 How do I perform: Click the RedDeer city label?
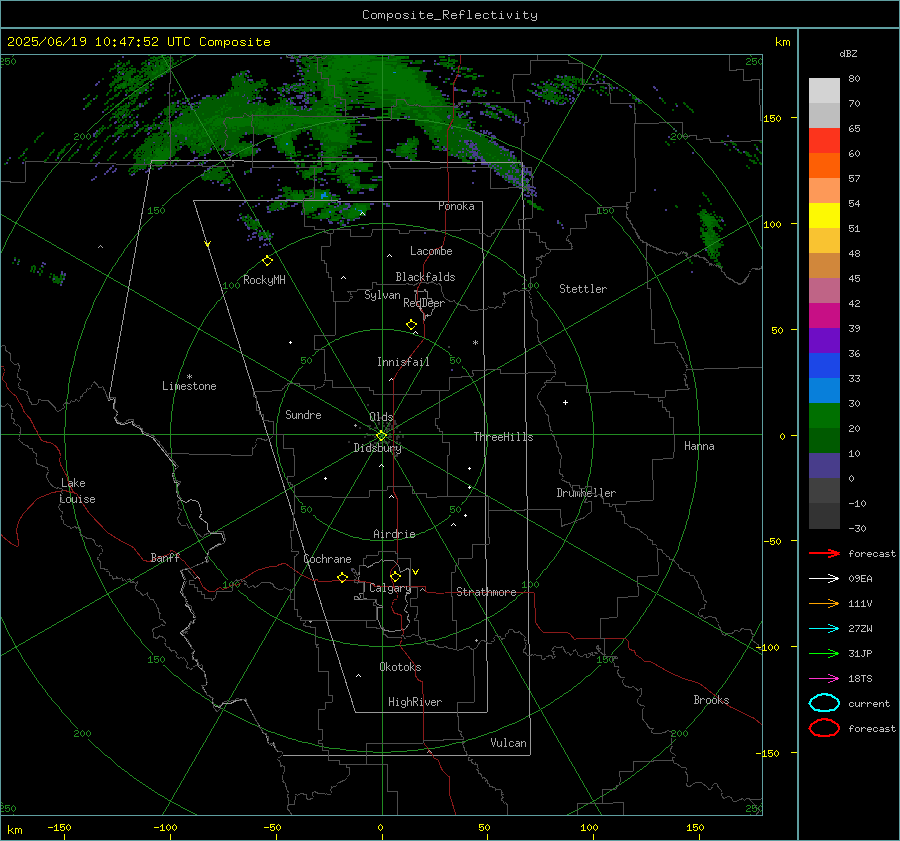[424, 303]
